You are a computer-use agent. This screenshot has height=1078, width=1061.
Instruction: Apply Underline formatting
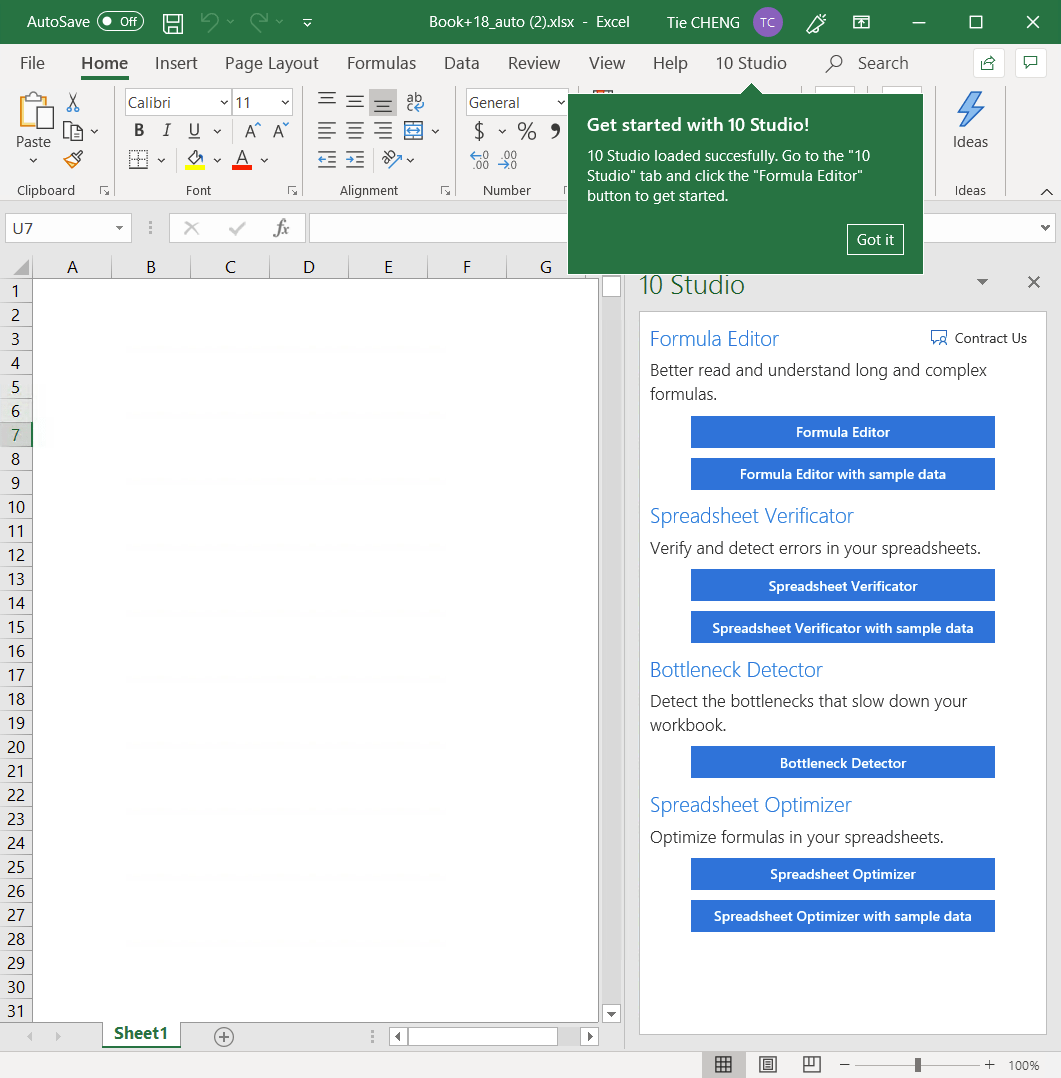tap(195, 131)
